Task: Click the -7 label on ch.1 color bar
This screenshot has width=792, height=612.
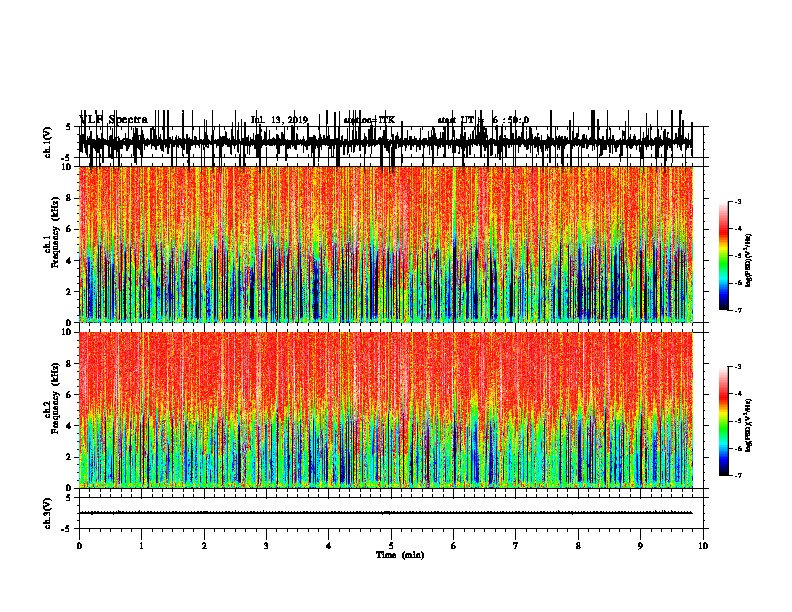Action: point(737,310)
